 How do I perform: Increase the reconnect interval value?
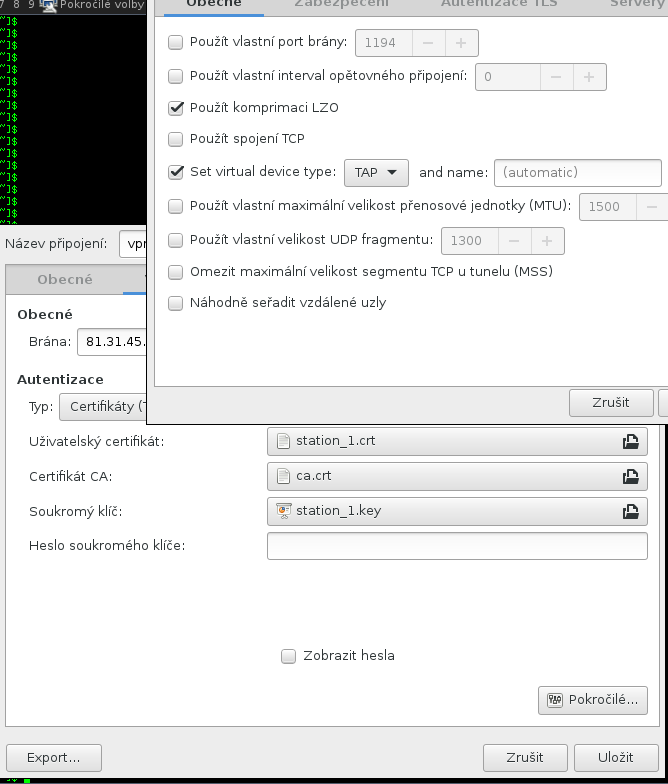[589, 77]
